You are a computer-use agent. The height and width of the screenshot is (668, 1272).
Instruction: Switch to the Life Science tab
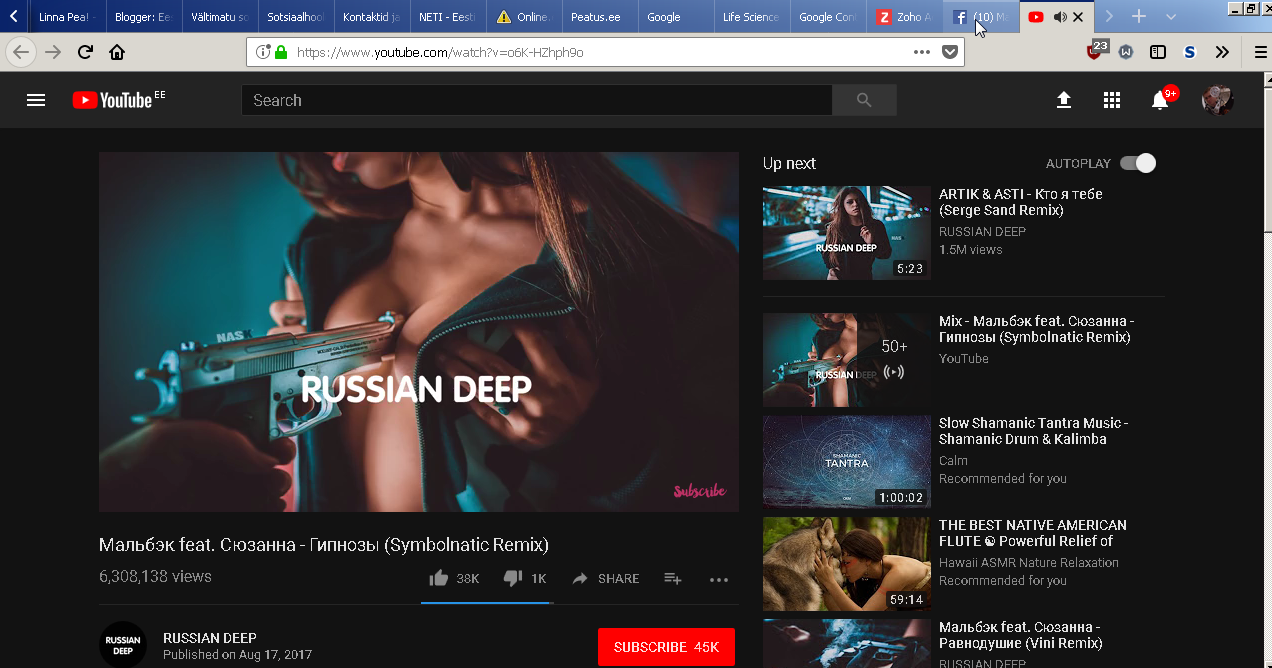tap(751, 17)
